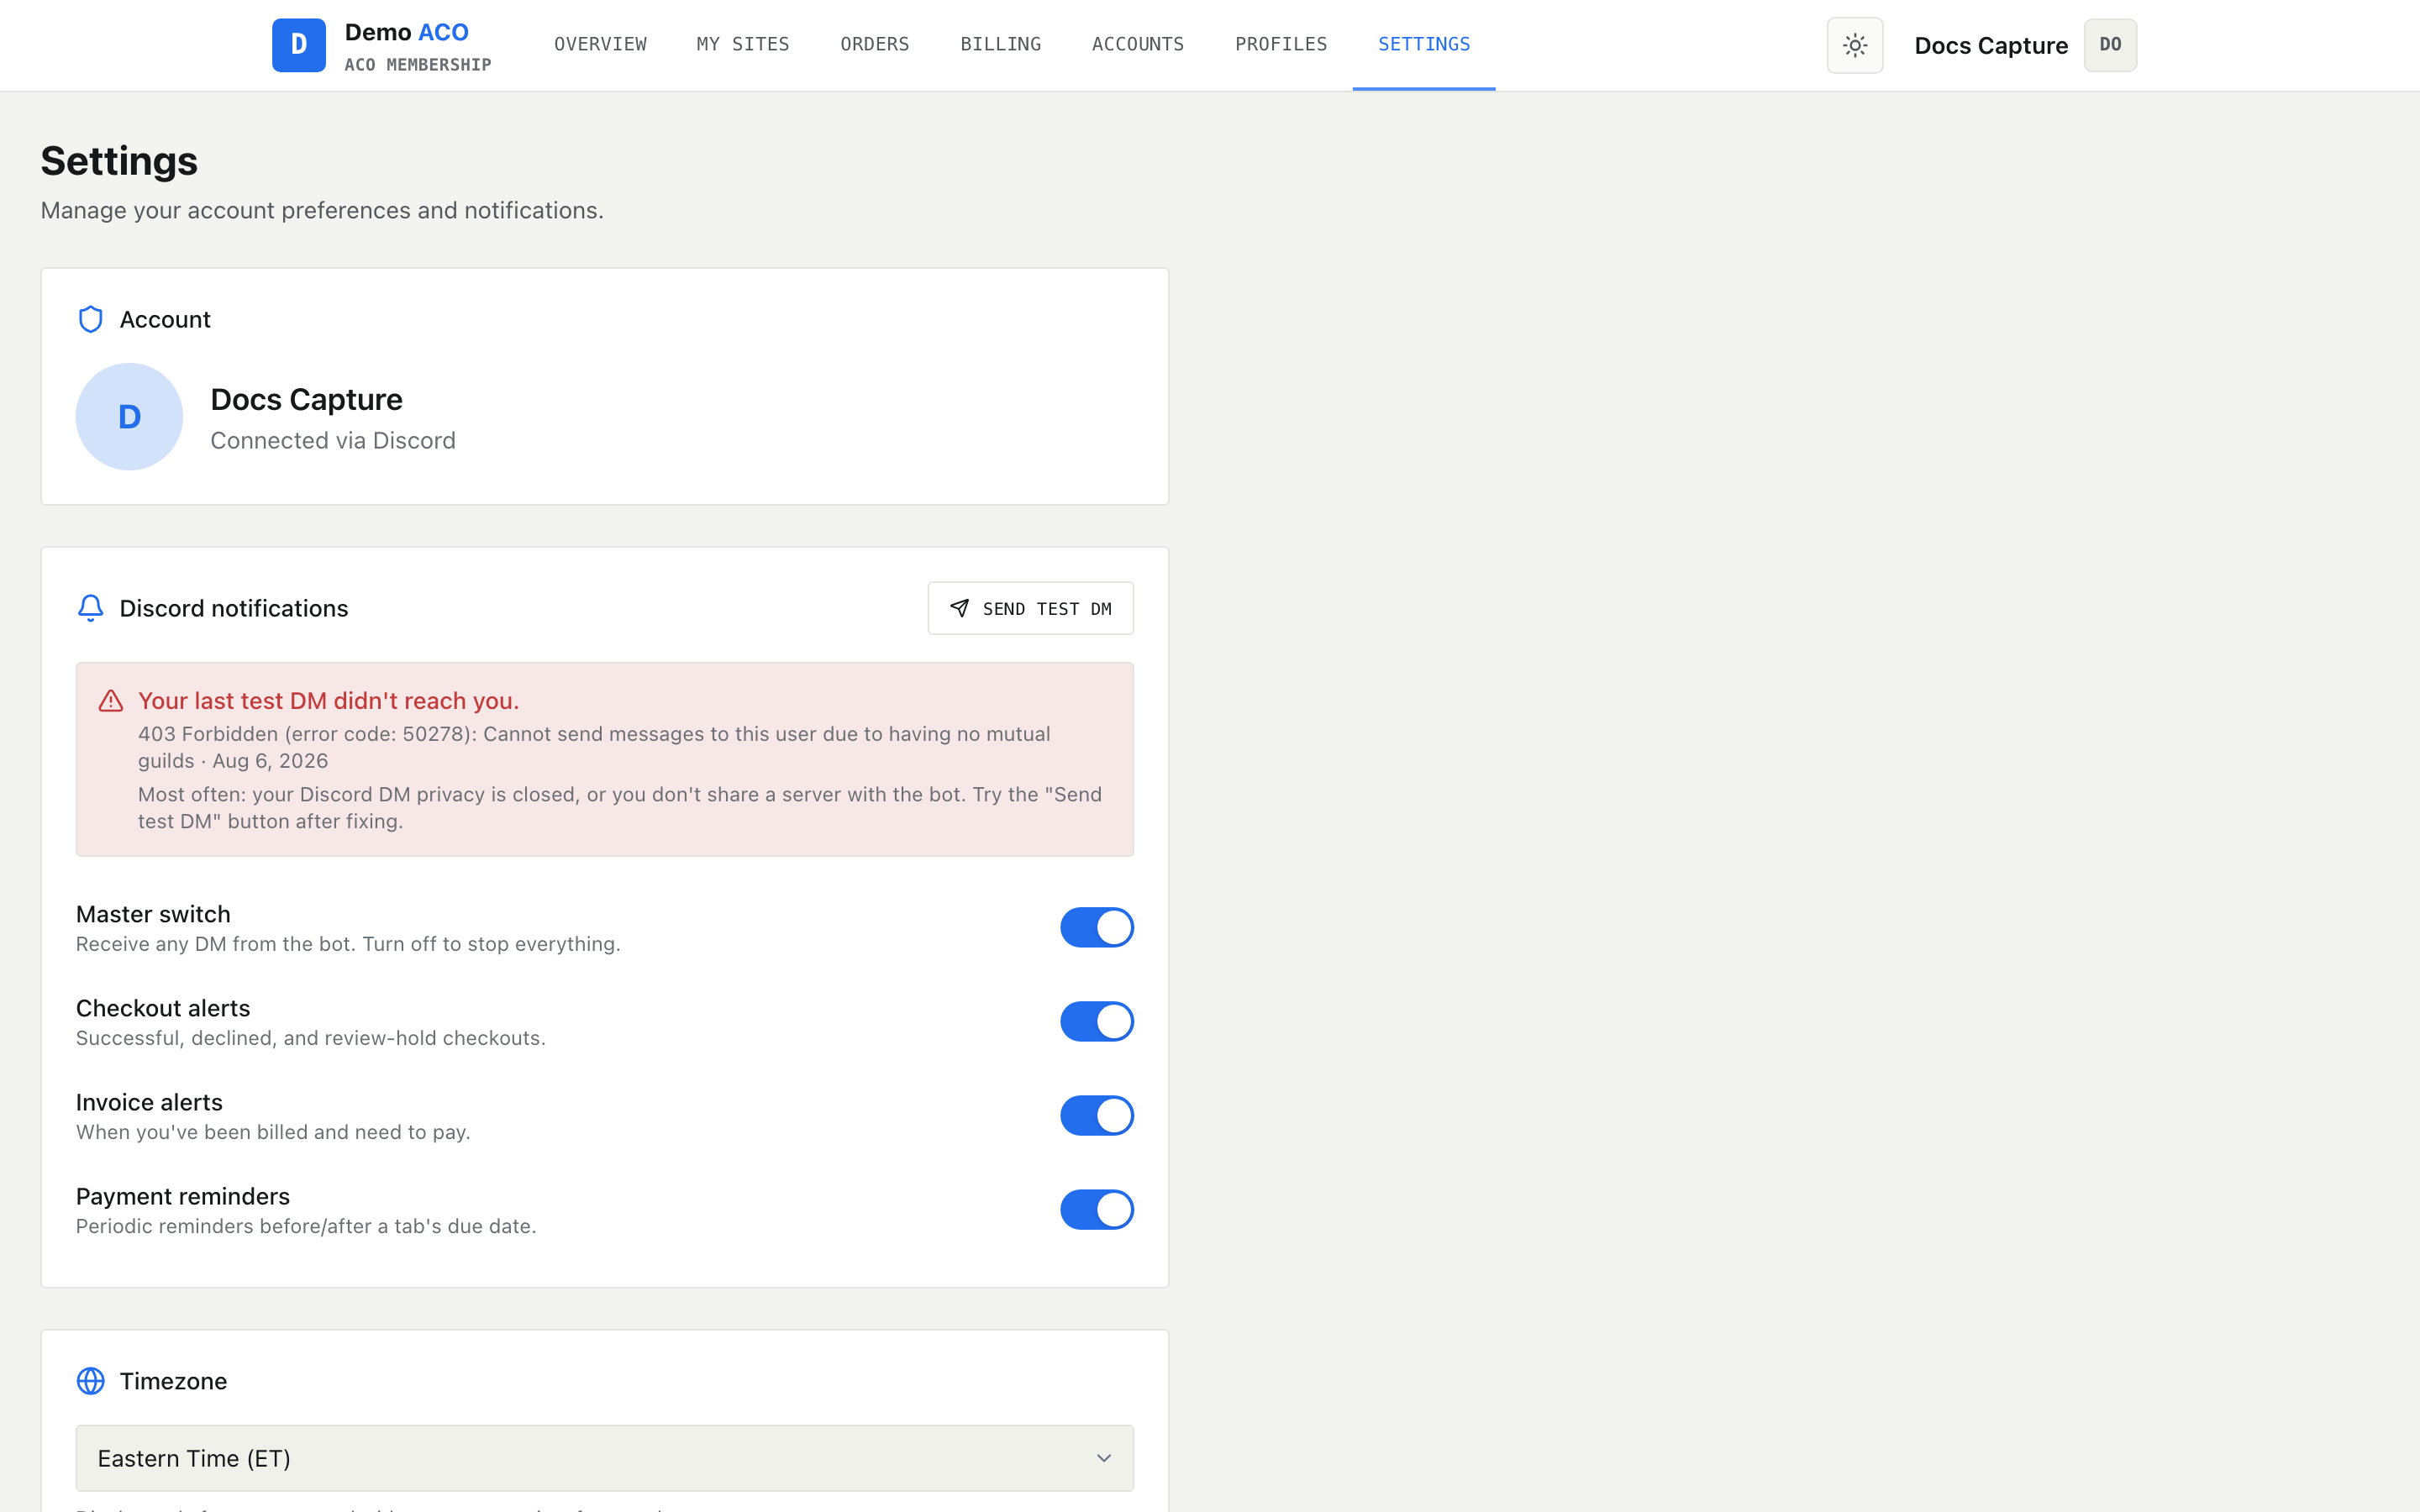
Task: Click the red warning triangle icon
Action: point(111,701)
